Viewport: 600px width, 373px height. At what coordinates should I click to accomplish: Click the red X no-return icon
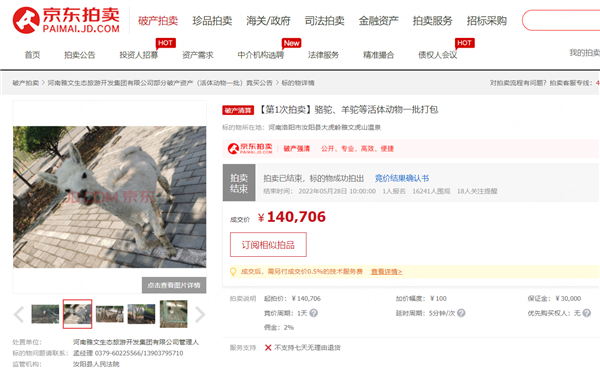point(268,348)
